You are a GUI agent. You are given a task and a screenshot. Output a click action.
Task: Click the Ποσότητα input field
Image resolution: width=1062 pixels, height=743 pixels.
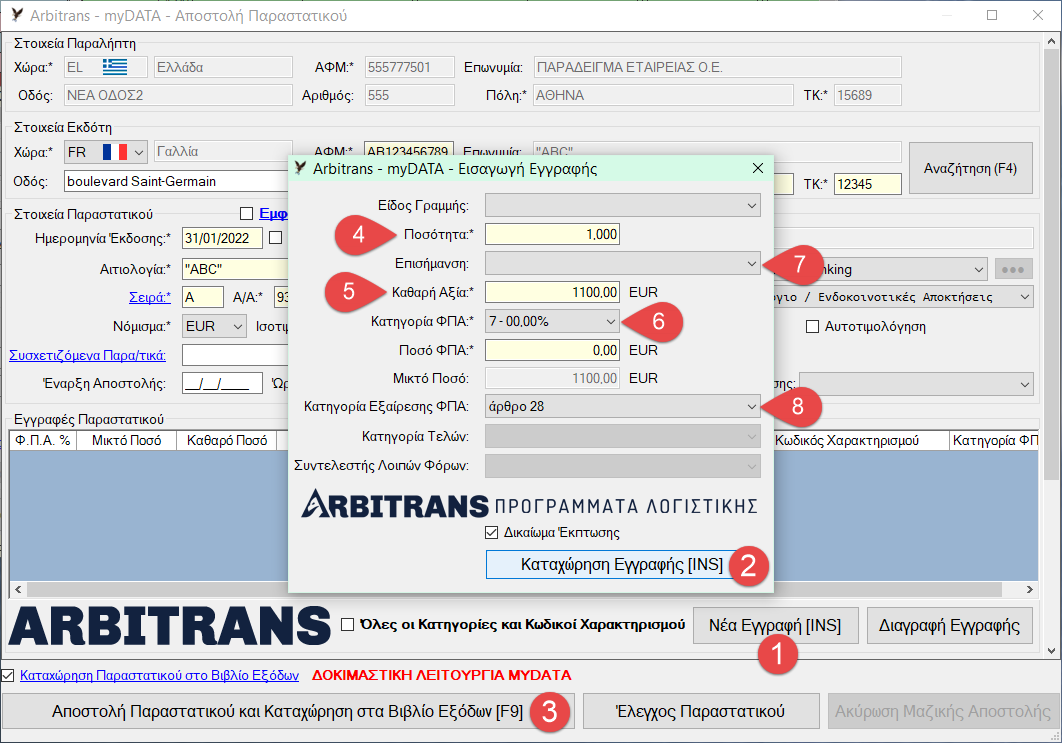(x=552, y=234)
